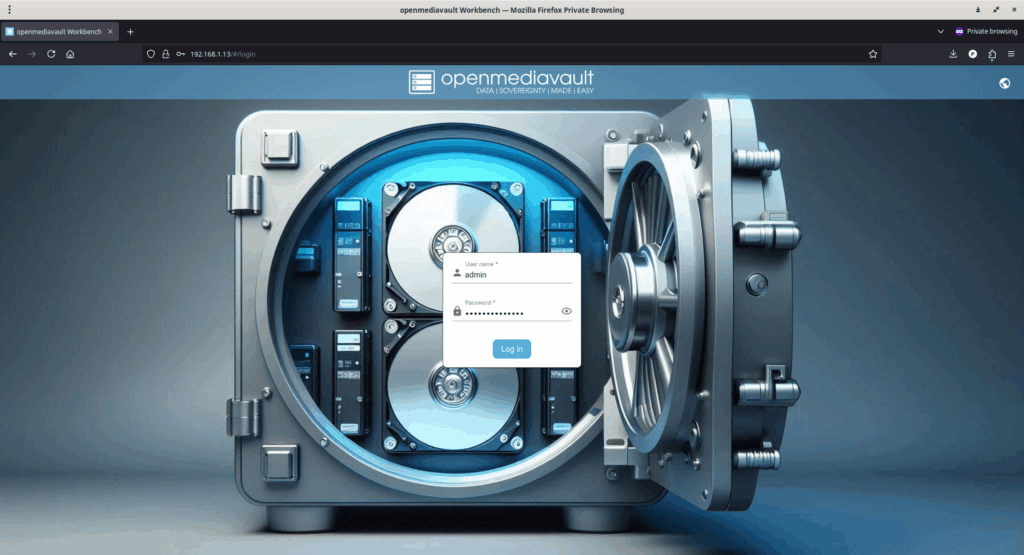
Task: Open saved password key icon
Action: [180, 54]
